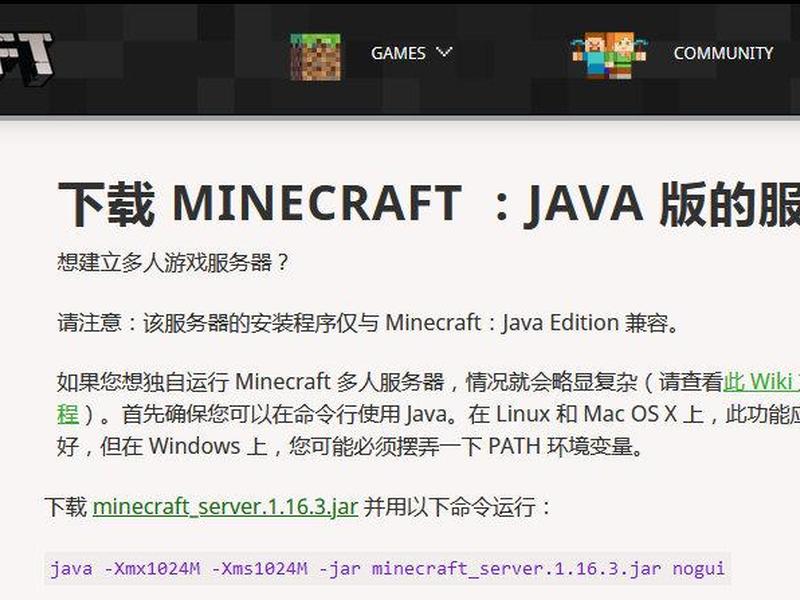Click the Minecraft logo in the header
Screen dimensions: 800x600
[x=26, y=58]
